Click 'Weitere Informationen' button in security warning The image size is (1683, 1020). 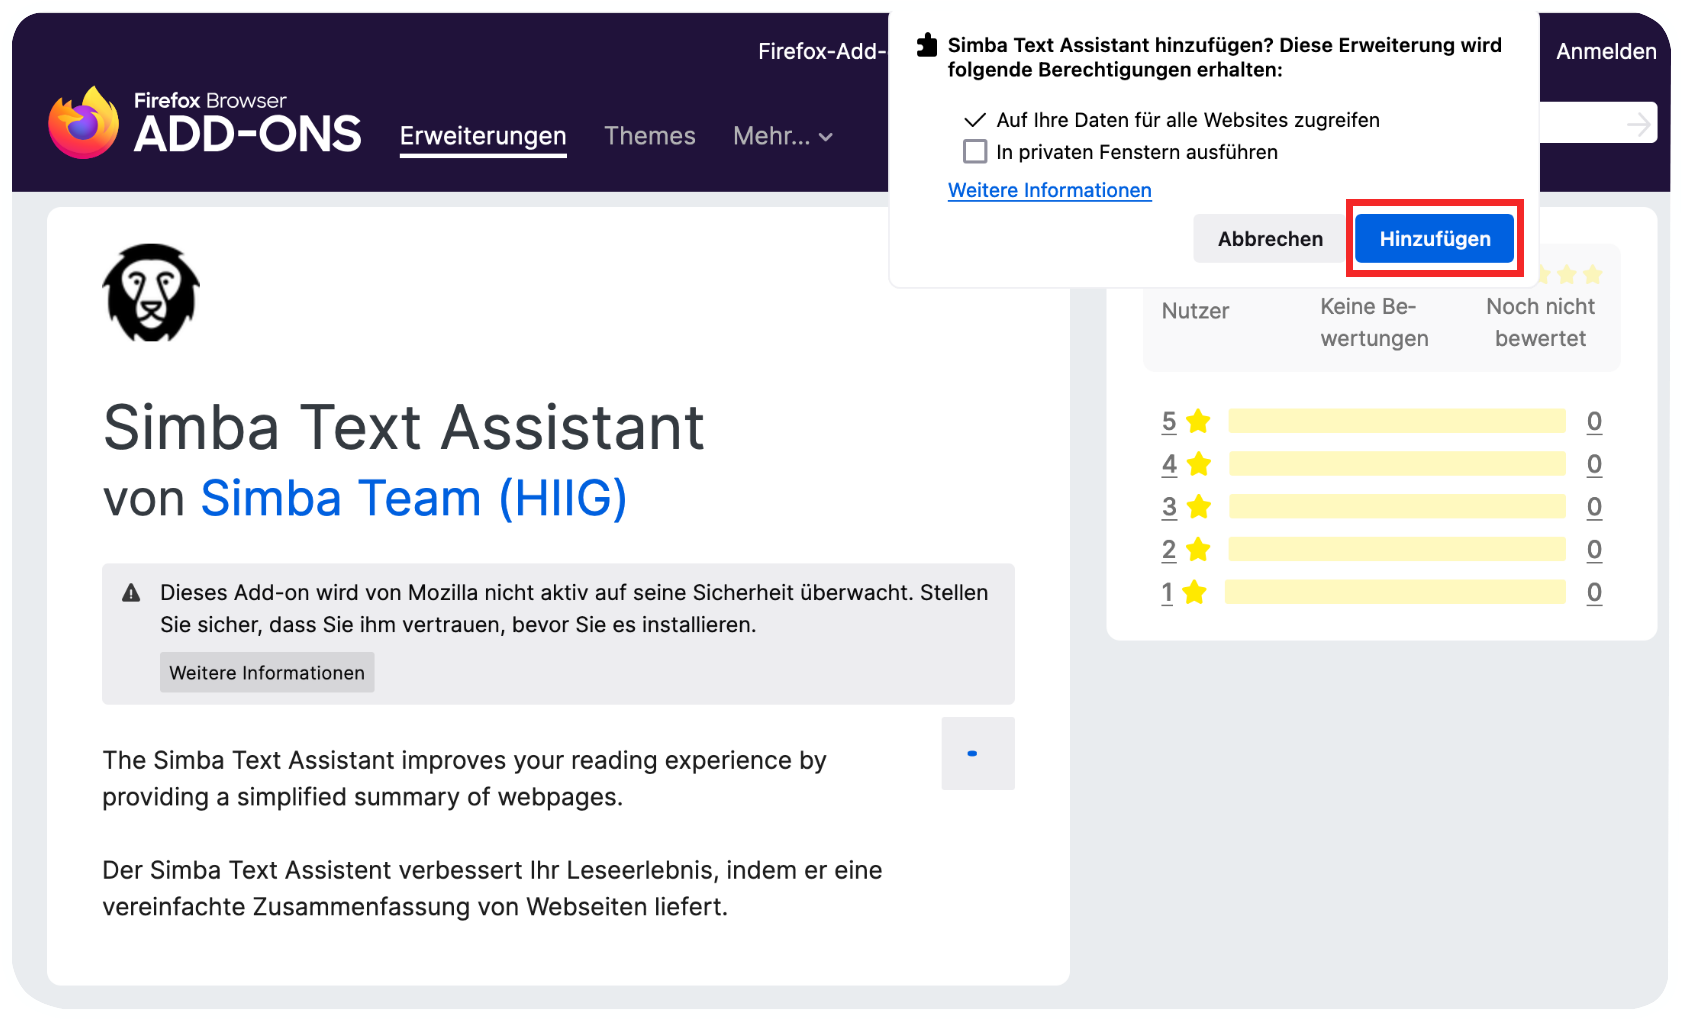click(x=267, y=673)
